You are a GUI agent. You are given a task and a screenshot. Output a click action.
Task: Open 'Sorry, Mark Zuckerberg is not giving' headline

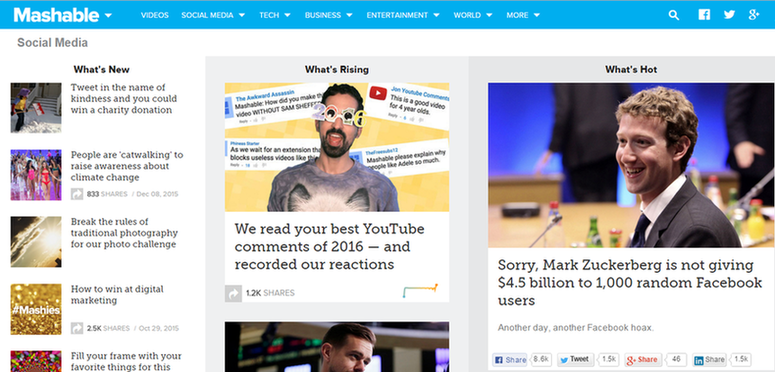click(x=630, y=283)
